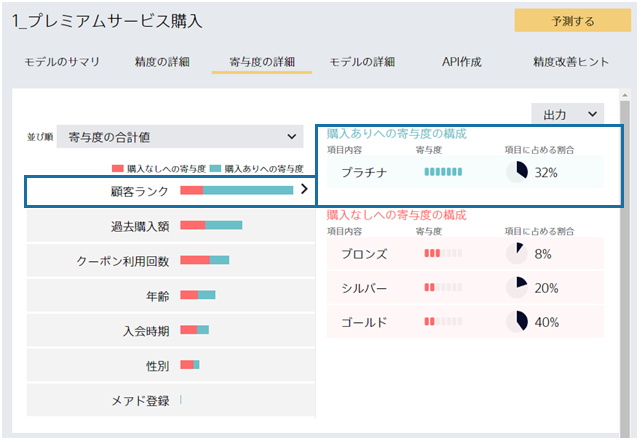Select the メアド登録 feature row
639x440 pixels.
point(171,400)
